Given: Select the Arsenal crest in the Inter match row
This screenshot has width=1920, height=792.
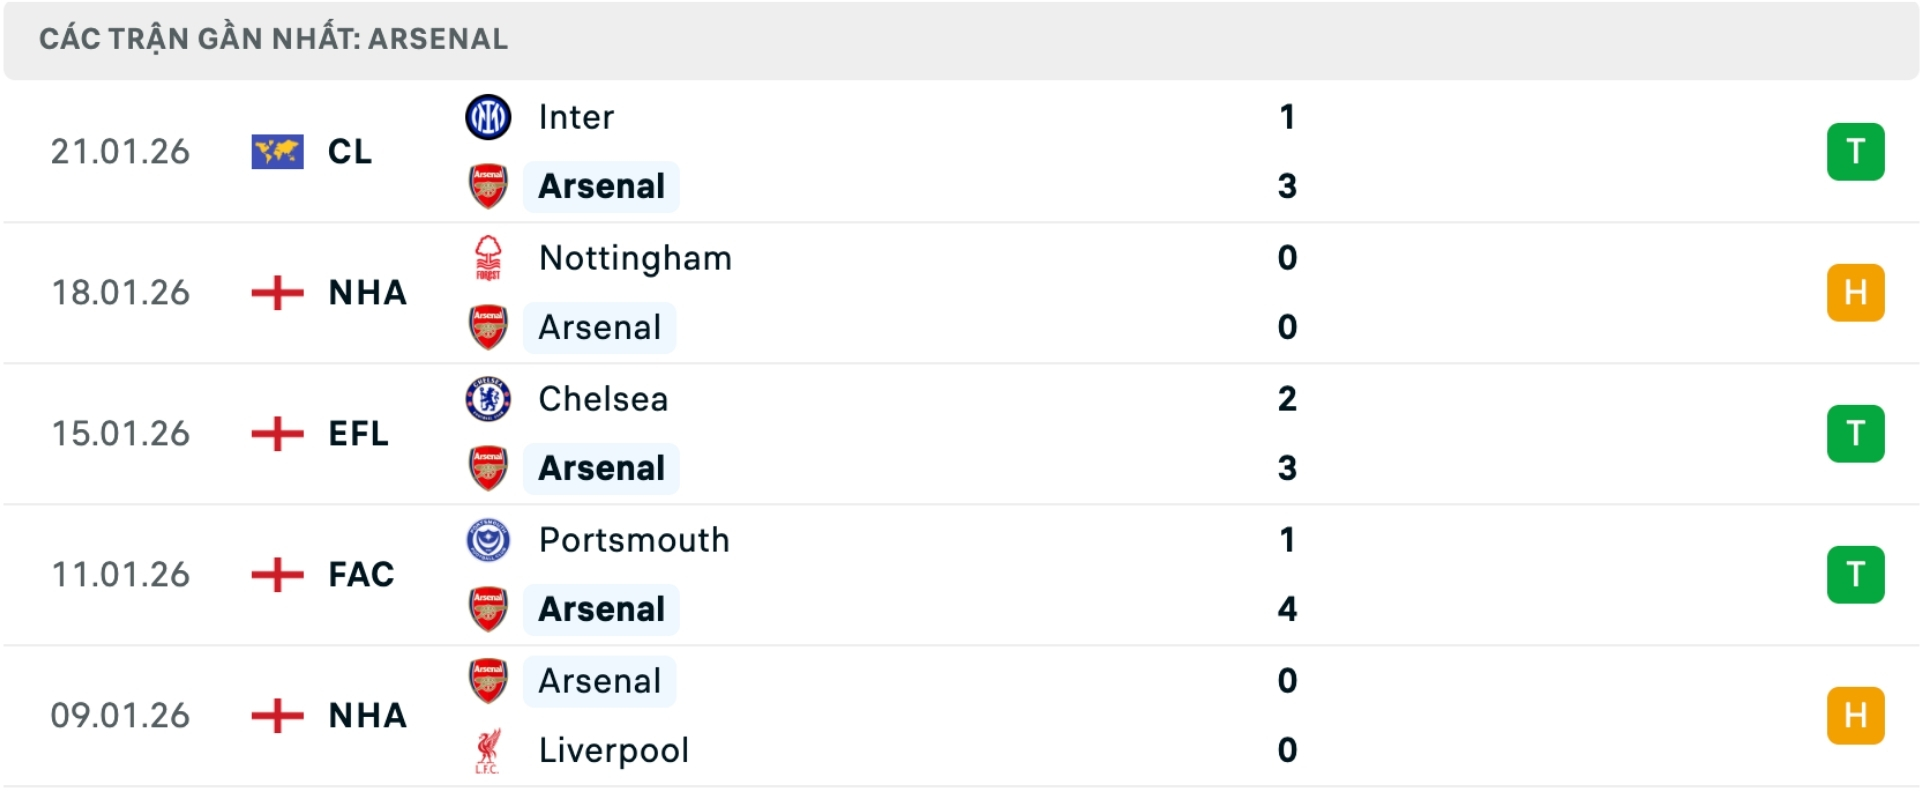Looking at the screenshot, I should click(488, 186).
